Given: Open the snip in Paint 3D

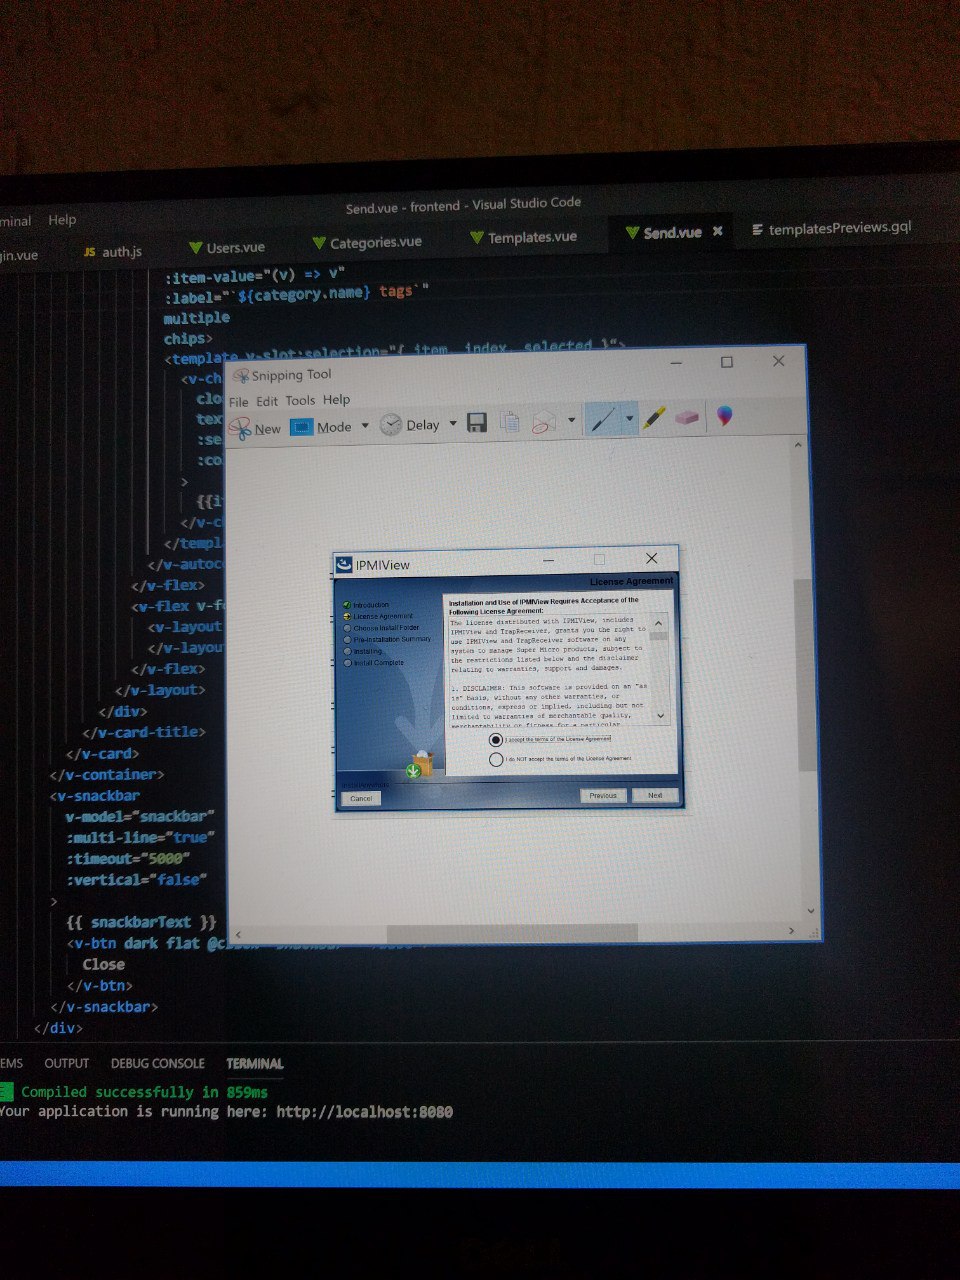Looking at the screenshot, I should pos(725,416).
